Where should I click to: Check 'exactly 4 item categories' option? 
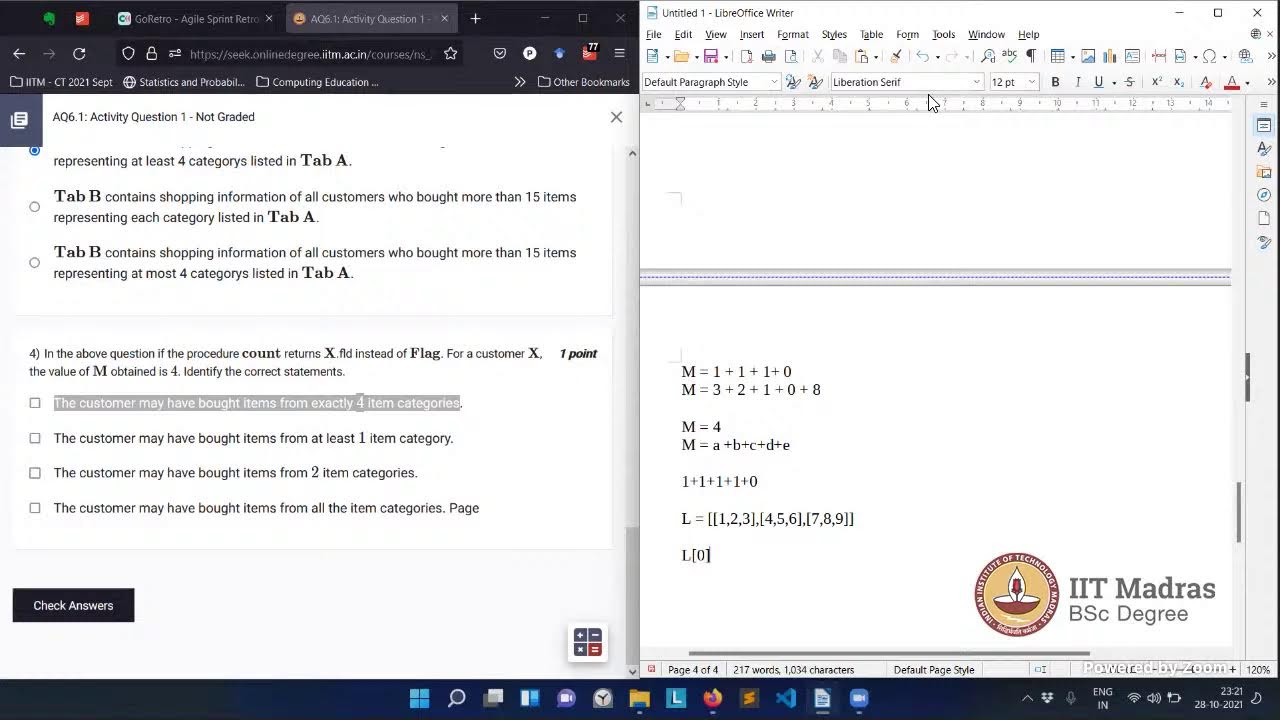[x=35, y=403]
